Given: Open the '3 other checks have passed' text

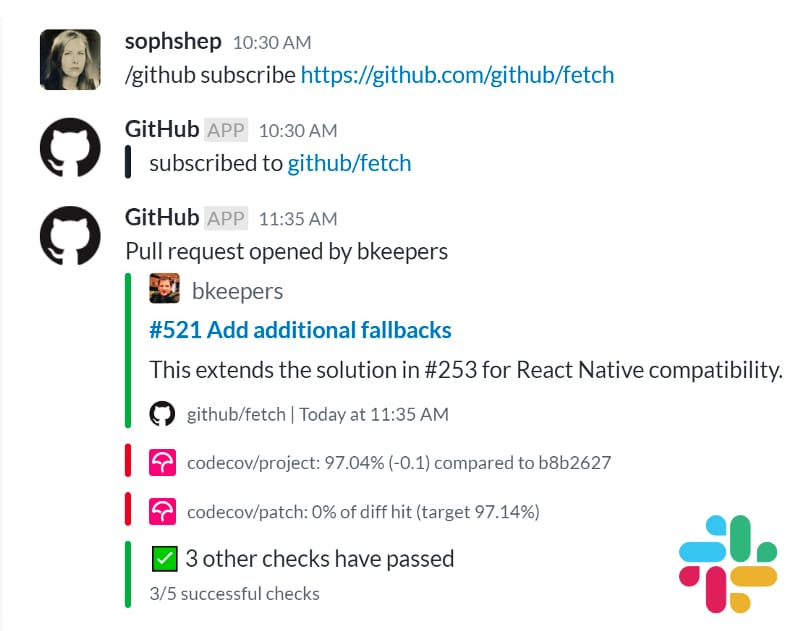Looking at the screenshot, I should point(319,558).
